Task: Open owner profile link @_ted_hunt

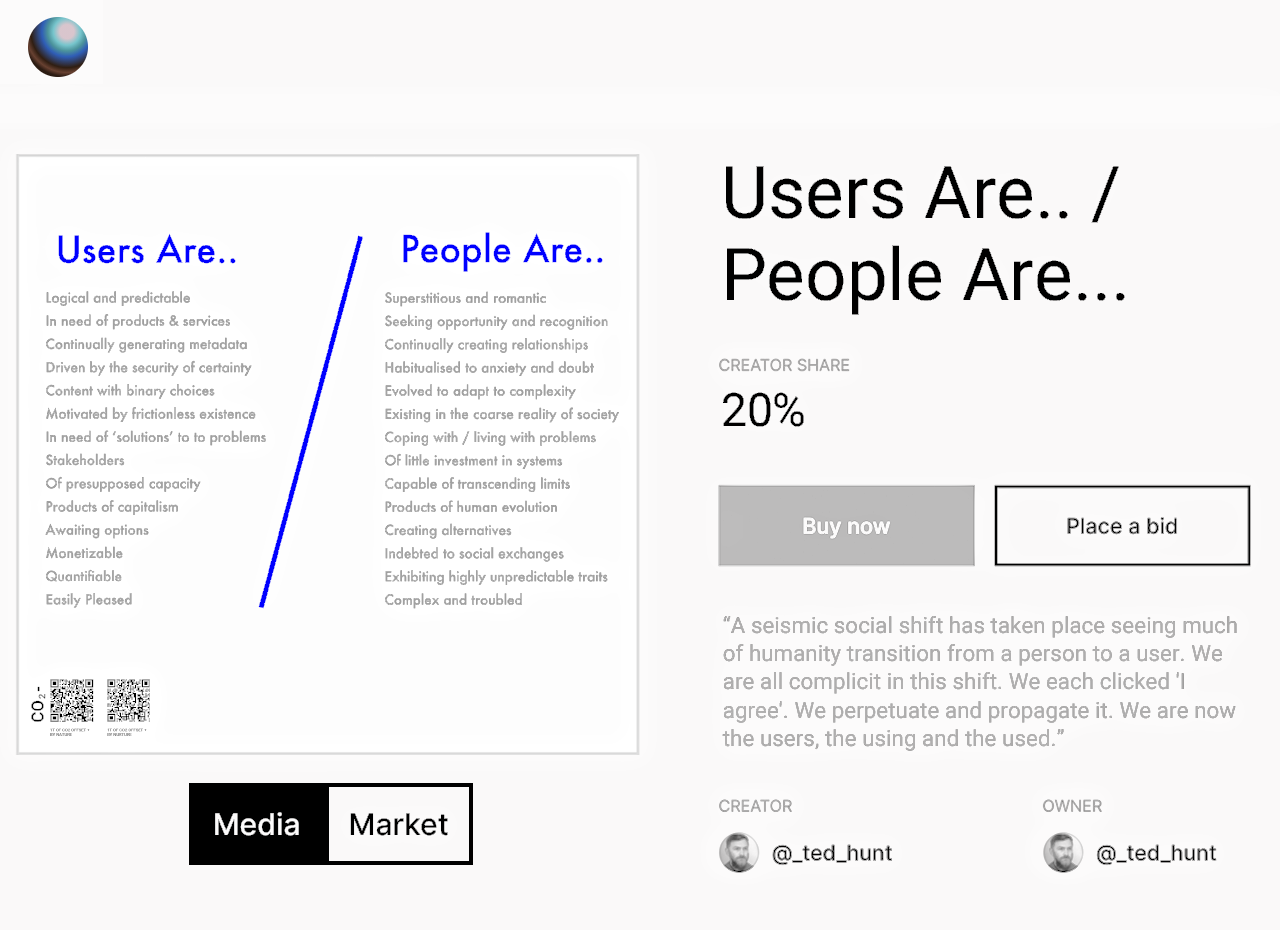Action: click(1156, 853)
